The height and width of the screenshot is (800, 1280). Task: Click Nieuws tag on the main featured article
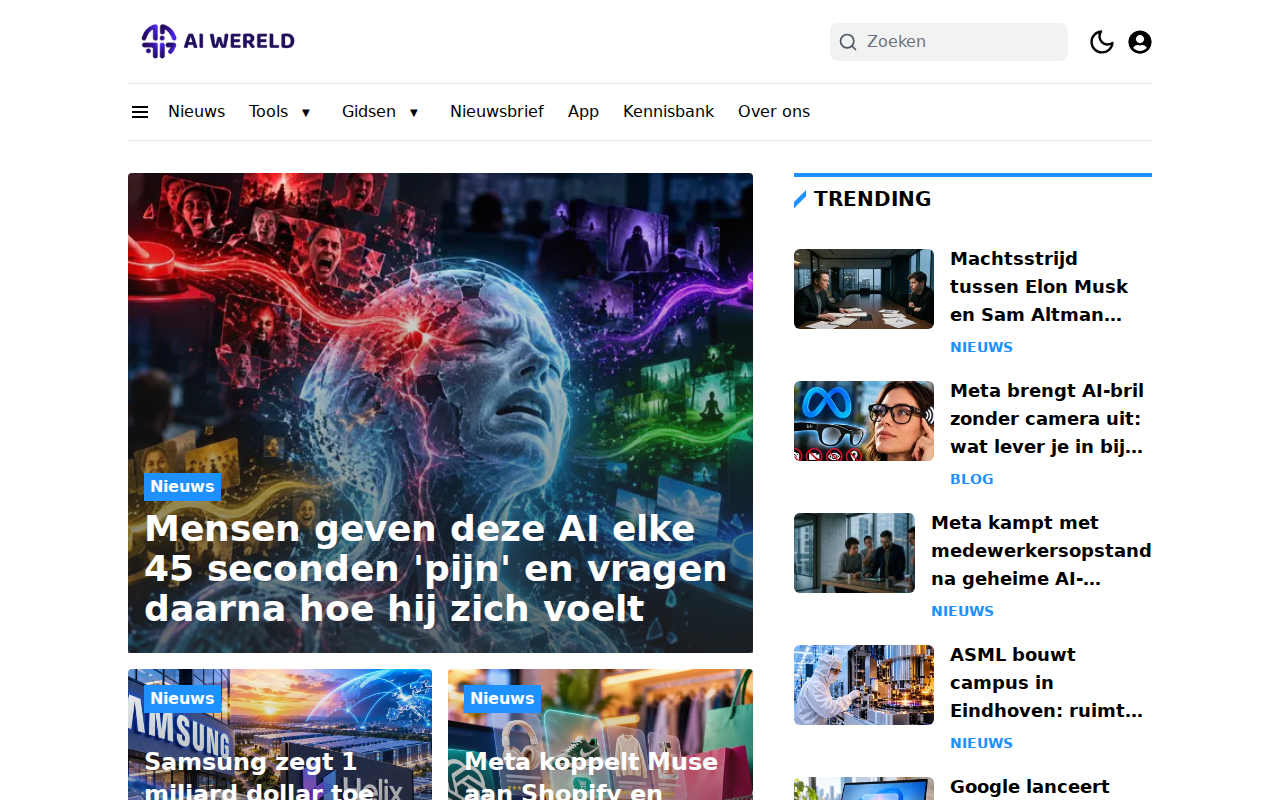182,487
